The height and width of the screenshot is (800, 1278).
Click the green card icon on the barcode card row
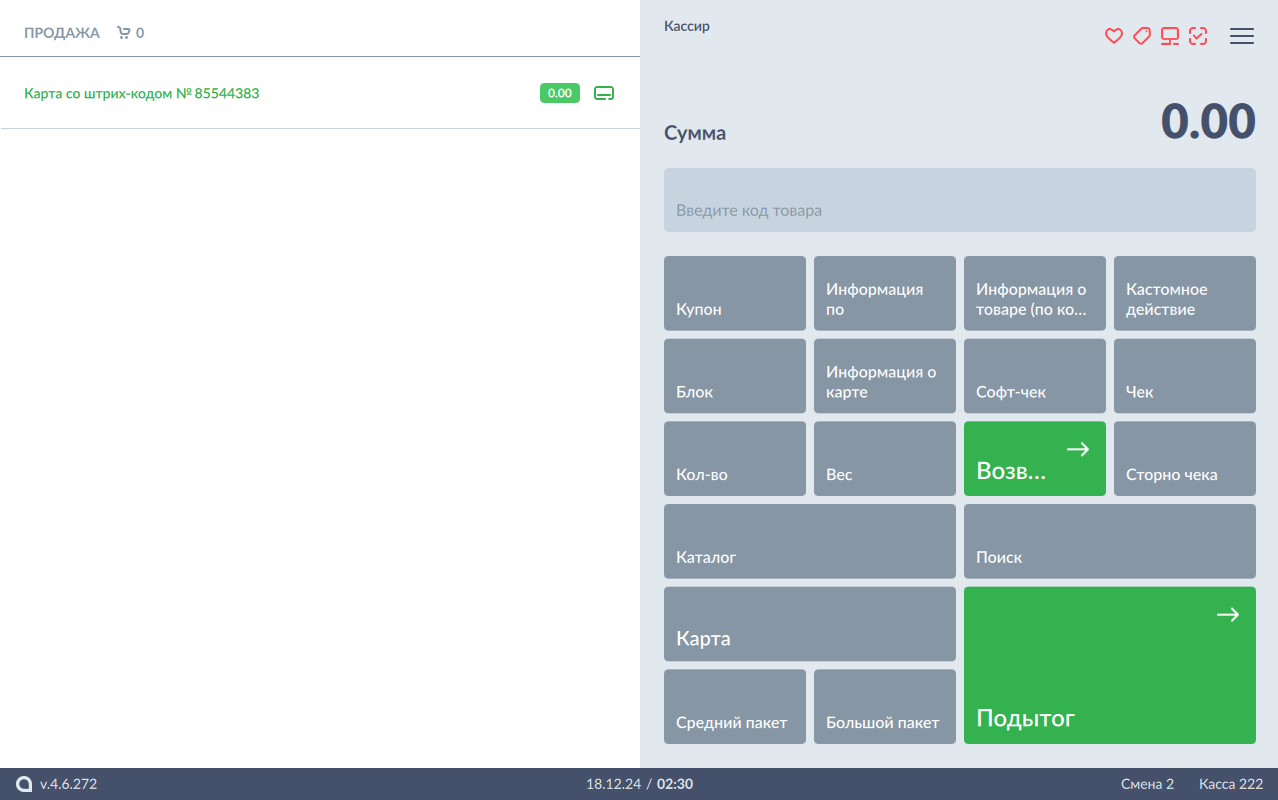(604, 93)
